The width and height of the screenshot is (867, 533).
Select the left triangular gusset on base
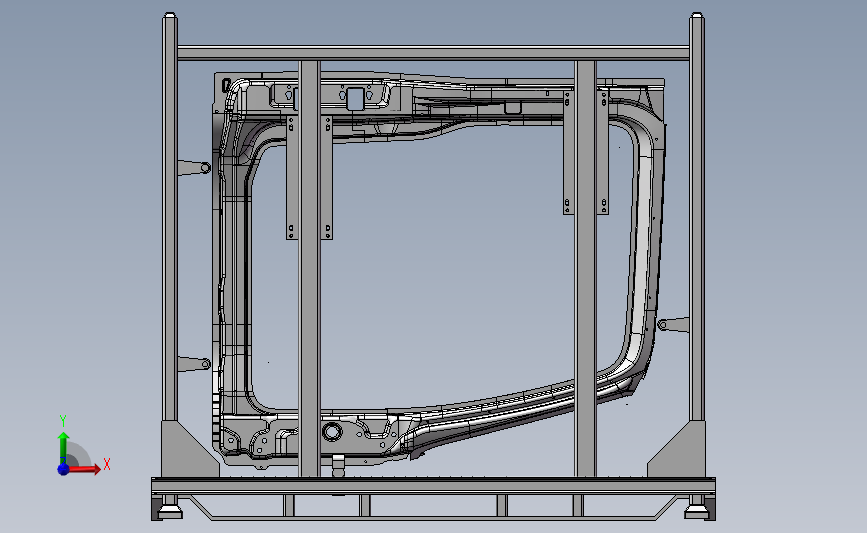189,450
